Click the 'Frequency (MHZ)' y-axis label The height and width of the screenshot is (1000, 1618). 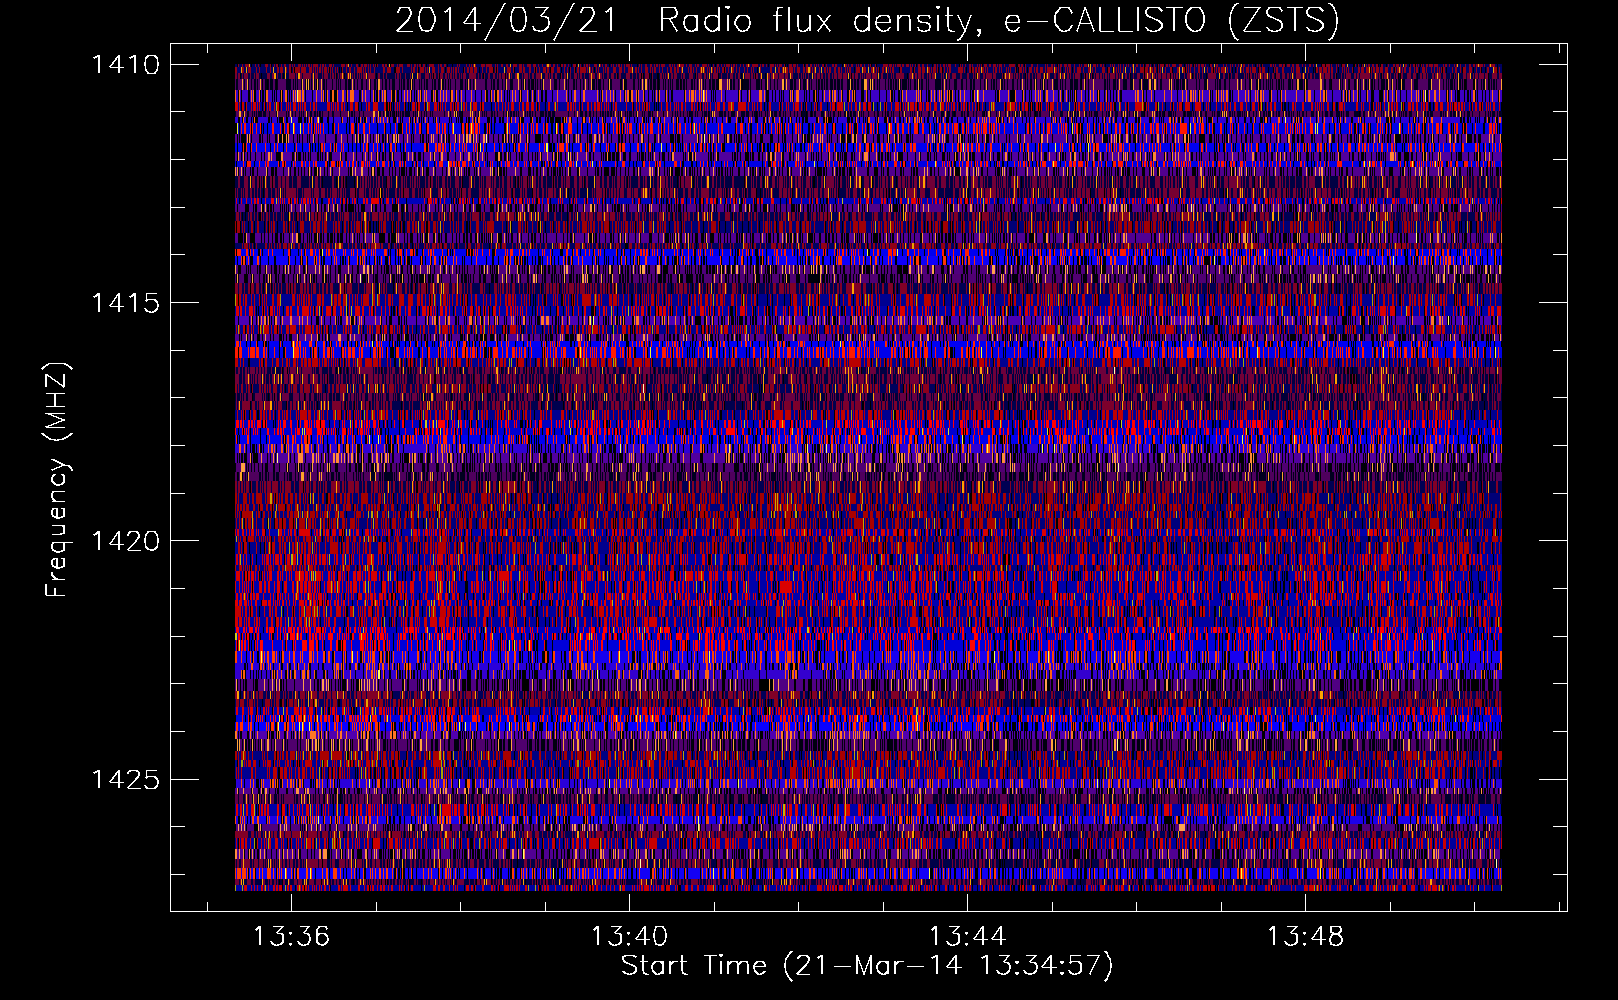click(58, 480)
